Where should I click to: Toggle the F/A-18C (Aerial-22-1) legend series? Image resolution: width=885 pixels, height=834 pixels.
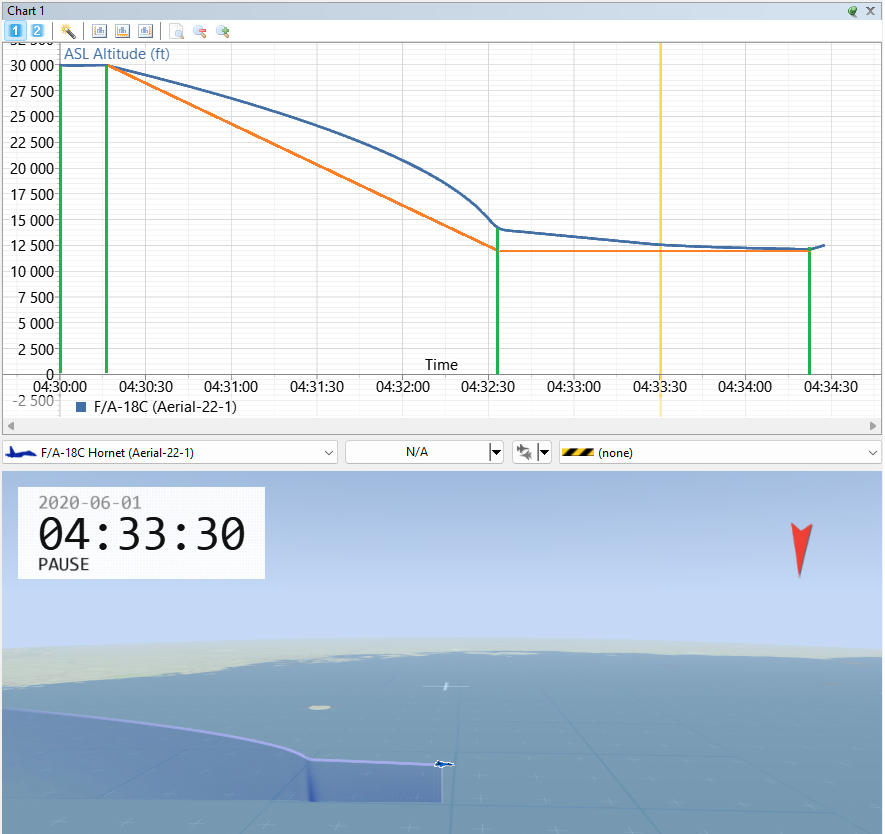pyautogui.click(x=156, y=407)
